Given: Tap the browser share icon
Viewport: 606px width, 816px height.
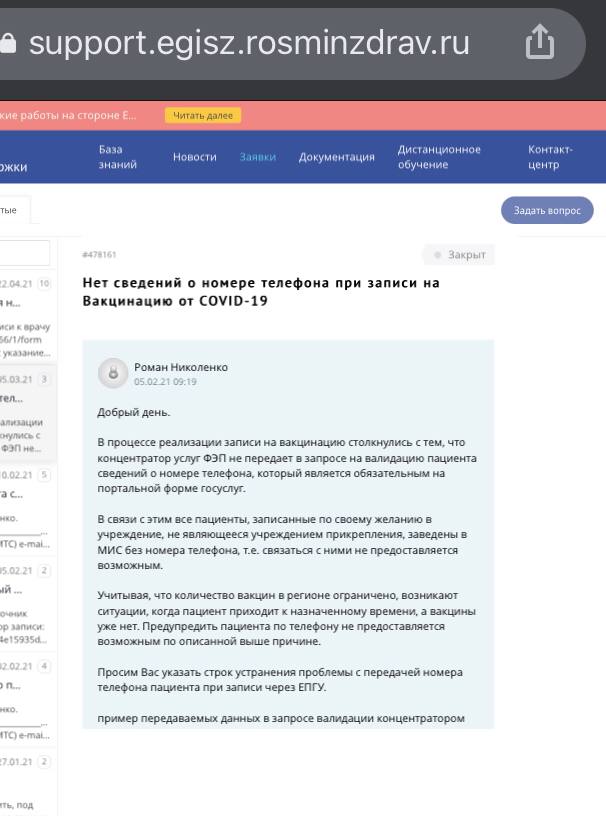Looking at the screenshot, I should point(540,42).
